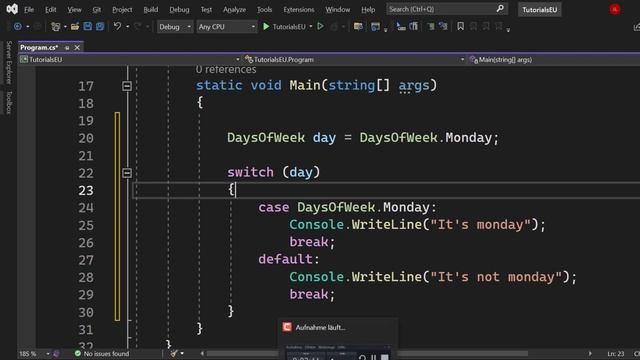Open dropdown arrow beside code cleanup broom

182,353
